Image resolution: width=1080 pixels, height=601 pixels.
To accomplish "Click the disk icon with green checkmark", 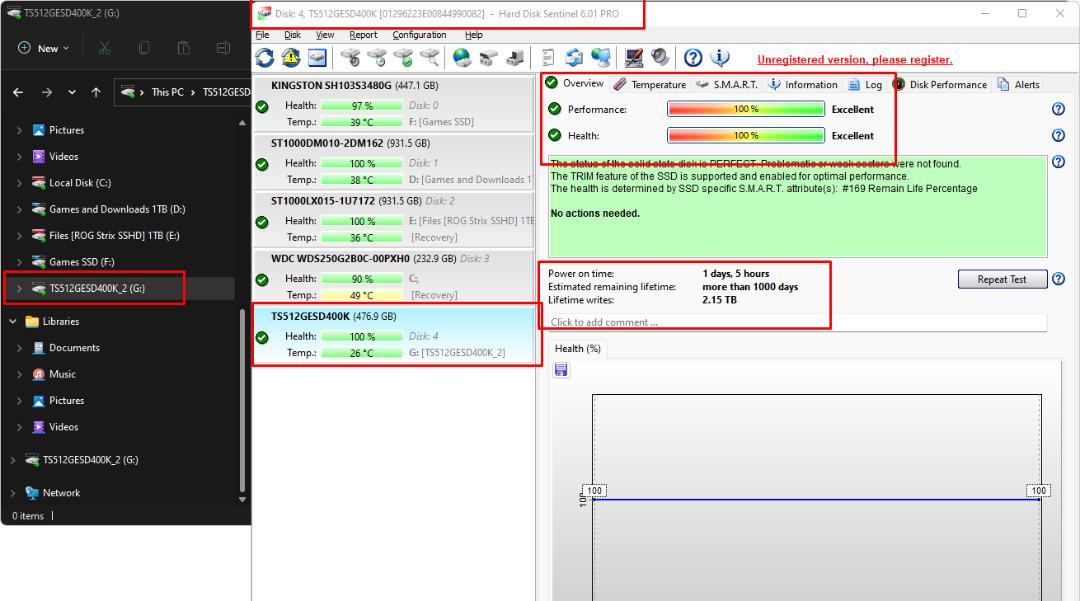I will point(404,58).
